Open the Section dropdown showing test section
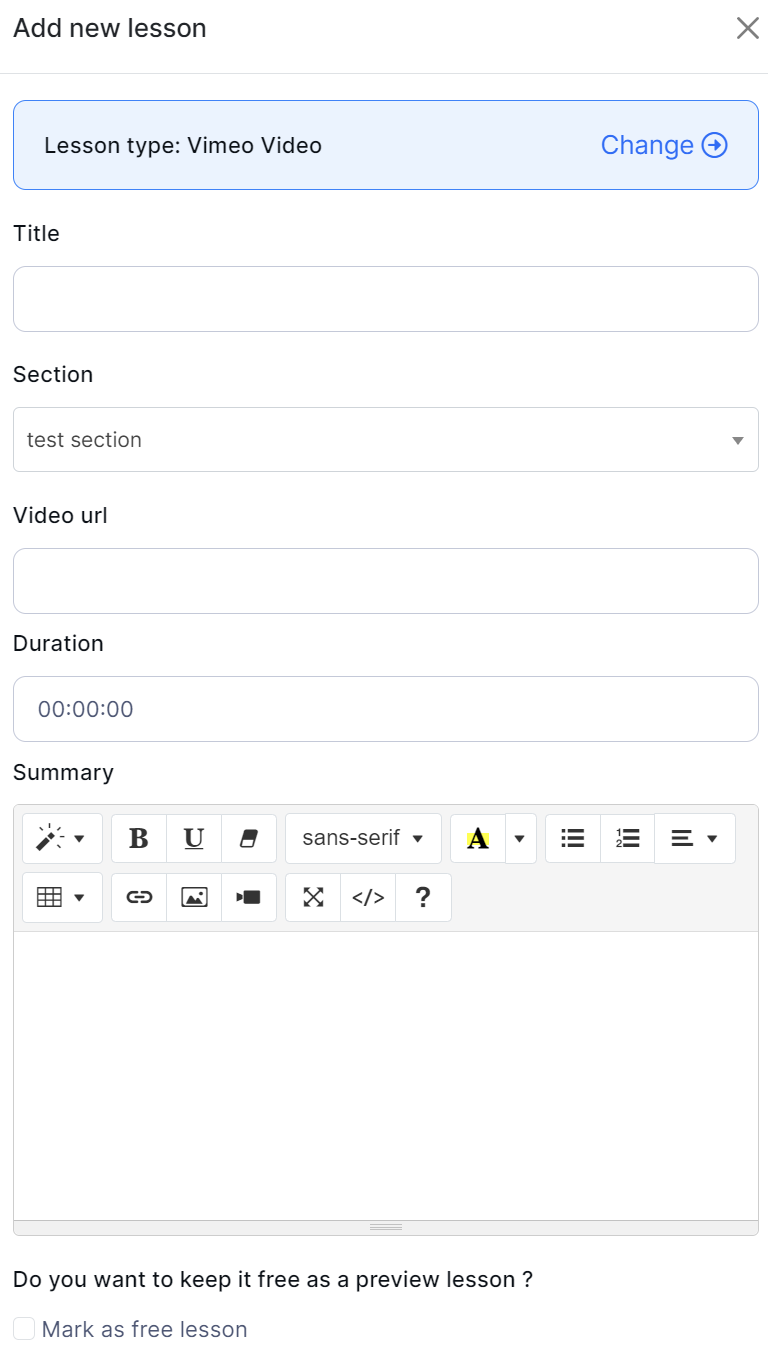 [x=385, y=440]
